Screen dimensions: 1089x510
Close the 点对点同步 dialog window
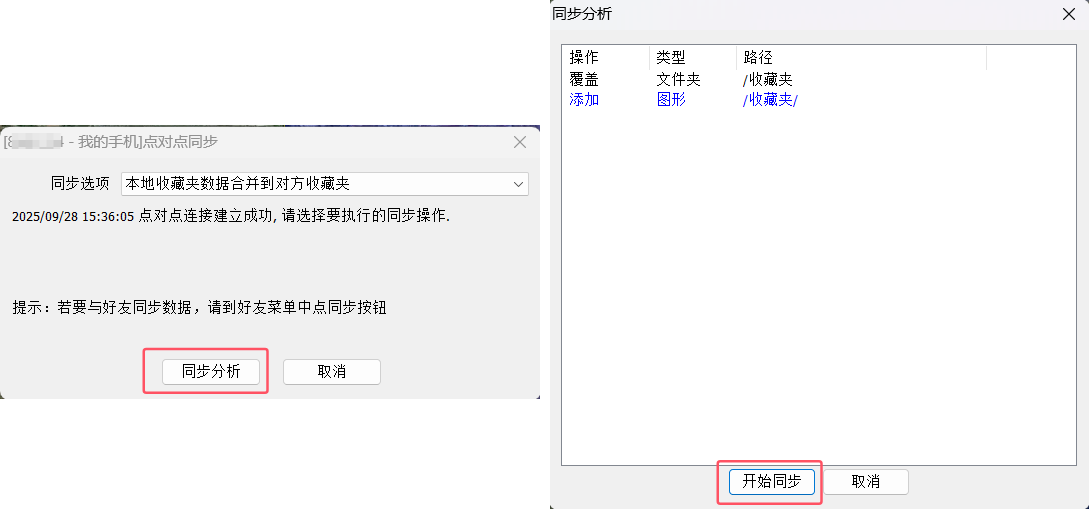519,142
